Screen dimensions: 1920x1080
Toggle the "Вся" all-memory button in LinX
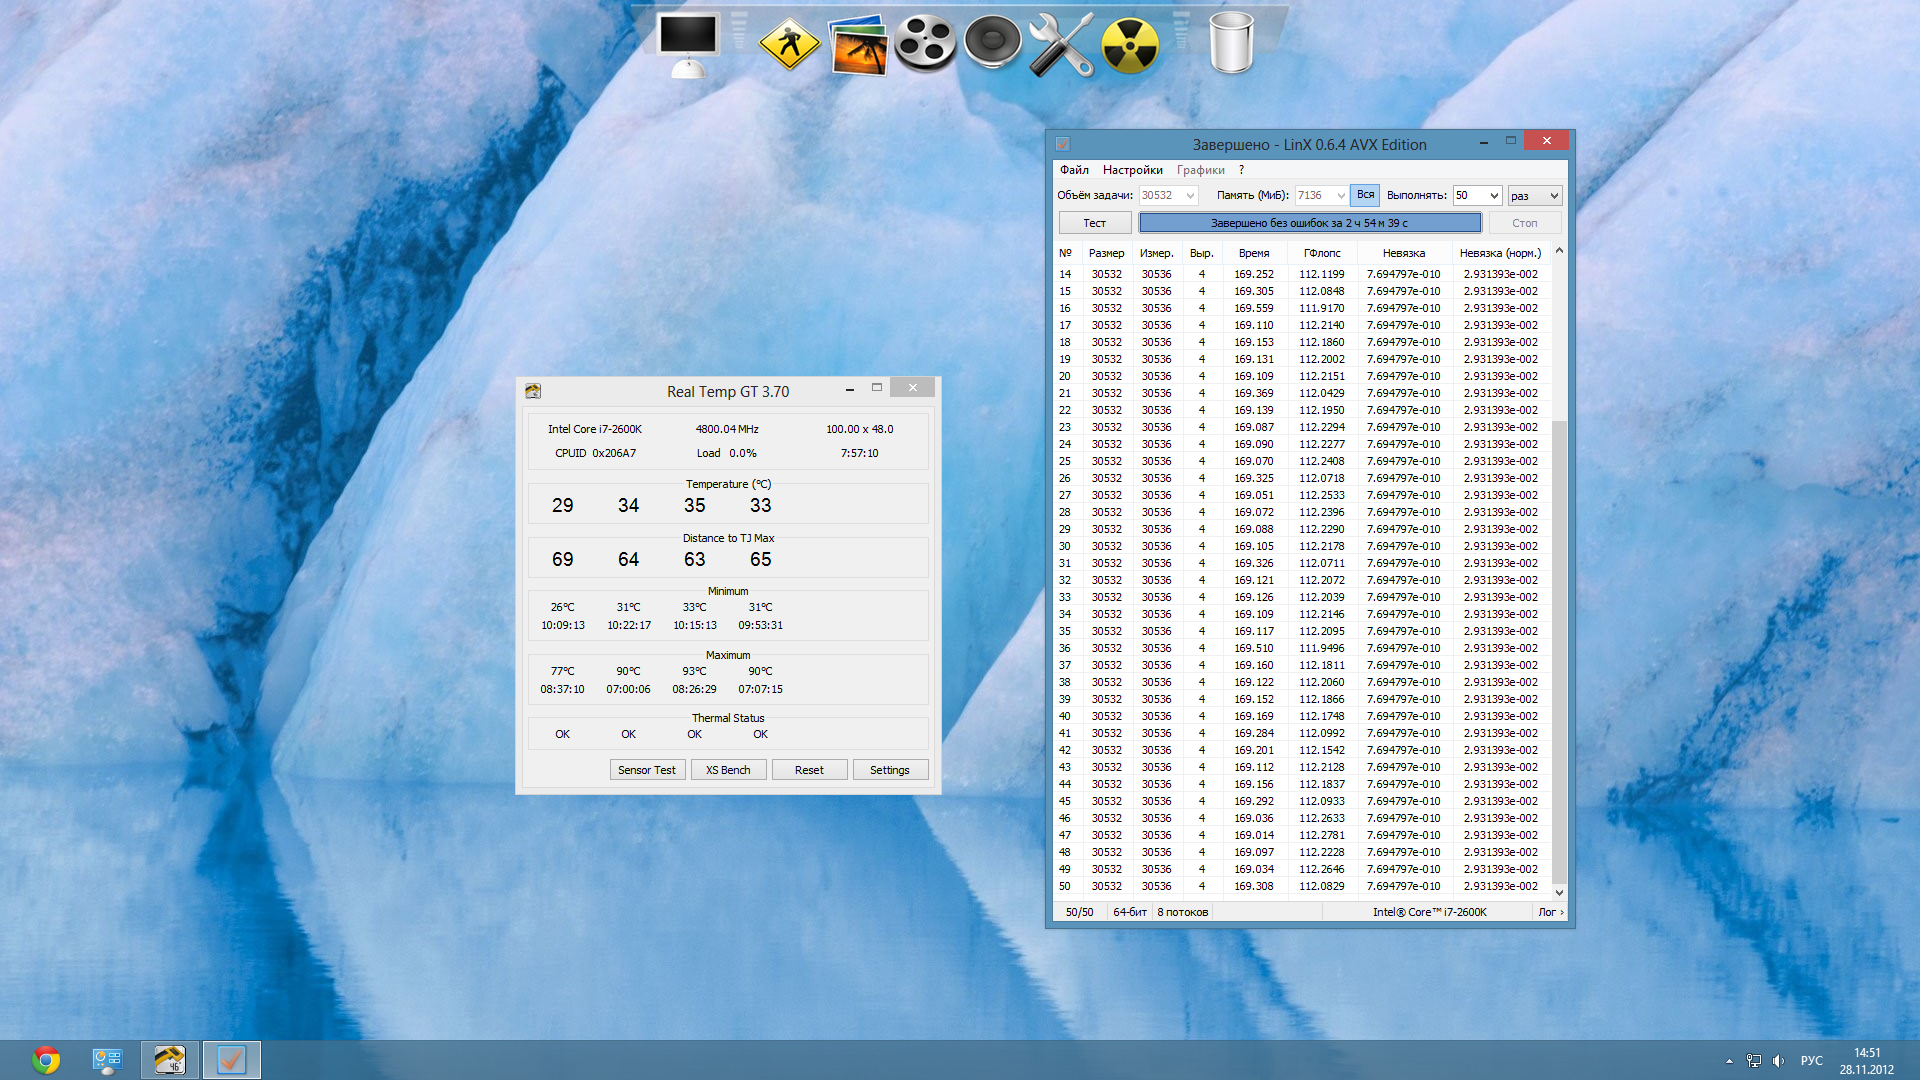[1365, 195]
